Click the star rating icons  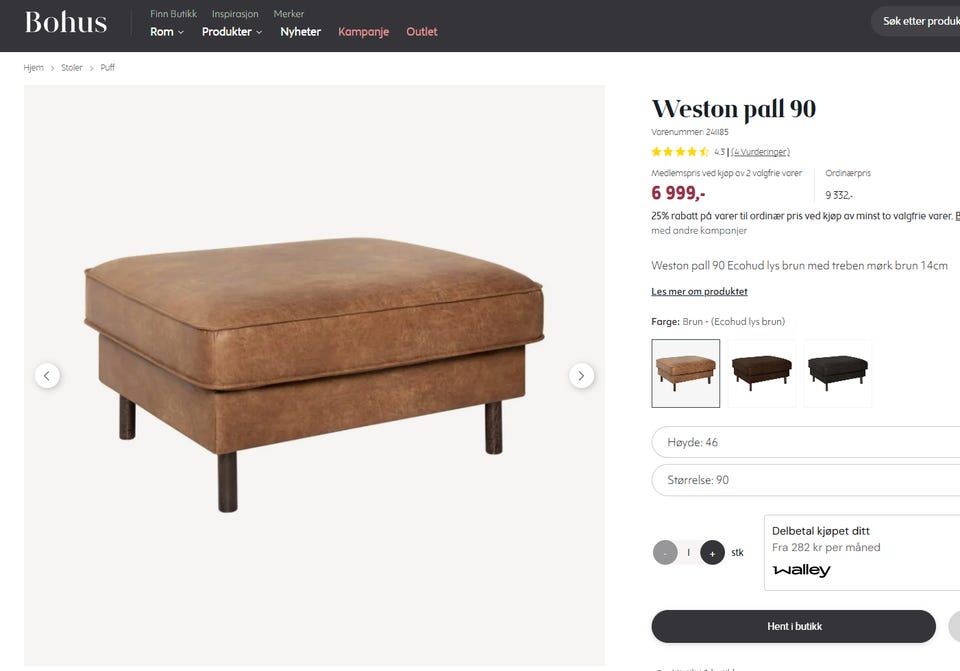pyautogui.click(x=680, y=151)
